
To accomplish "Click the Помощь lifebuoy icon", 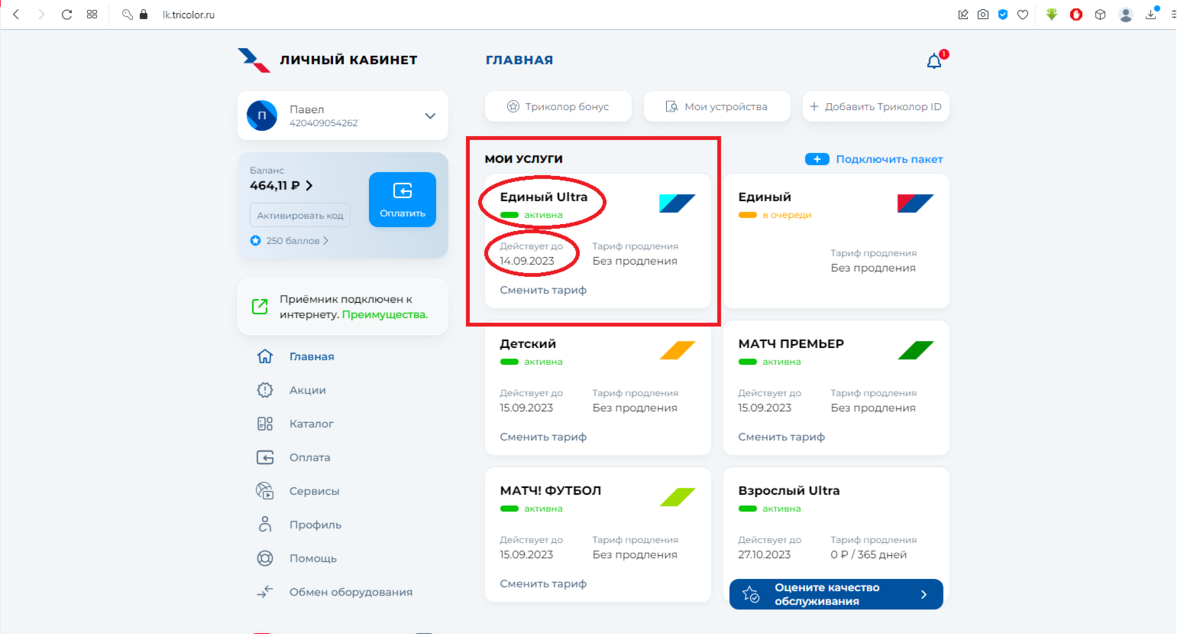I will (x=265, y=558).
